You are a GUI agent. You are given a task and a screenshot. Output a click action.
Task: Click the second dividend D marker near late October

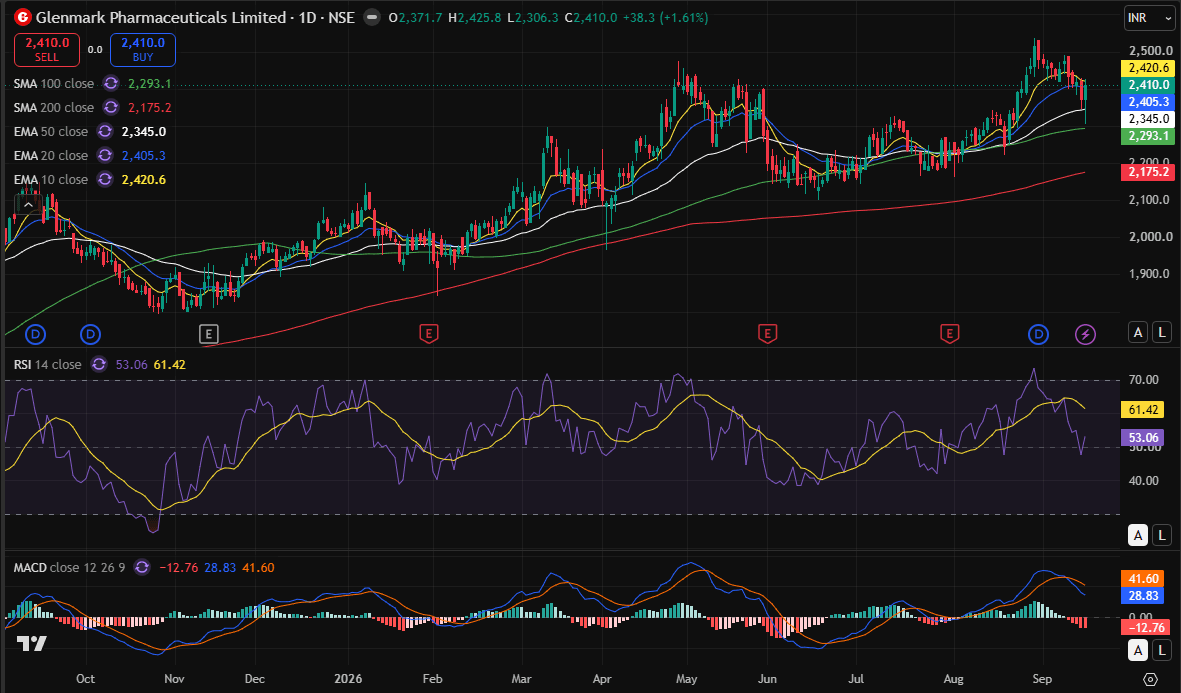(90, 334)
